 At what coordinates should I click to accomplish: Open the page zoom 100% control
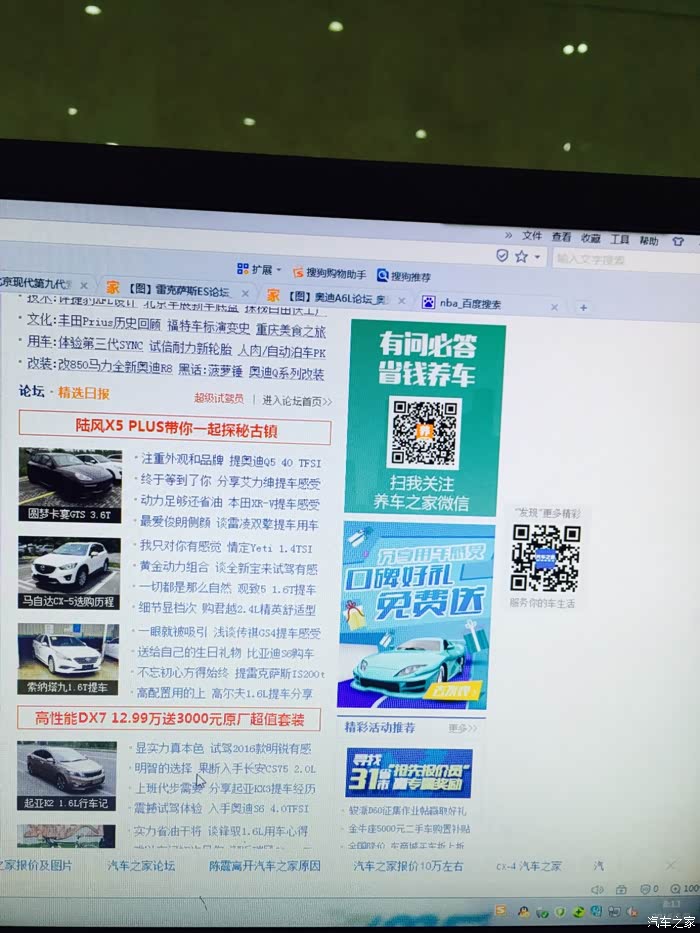pos(685,888)
